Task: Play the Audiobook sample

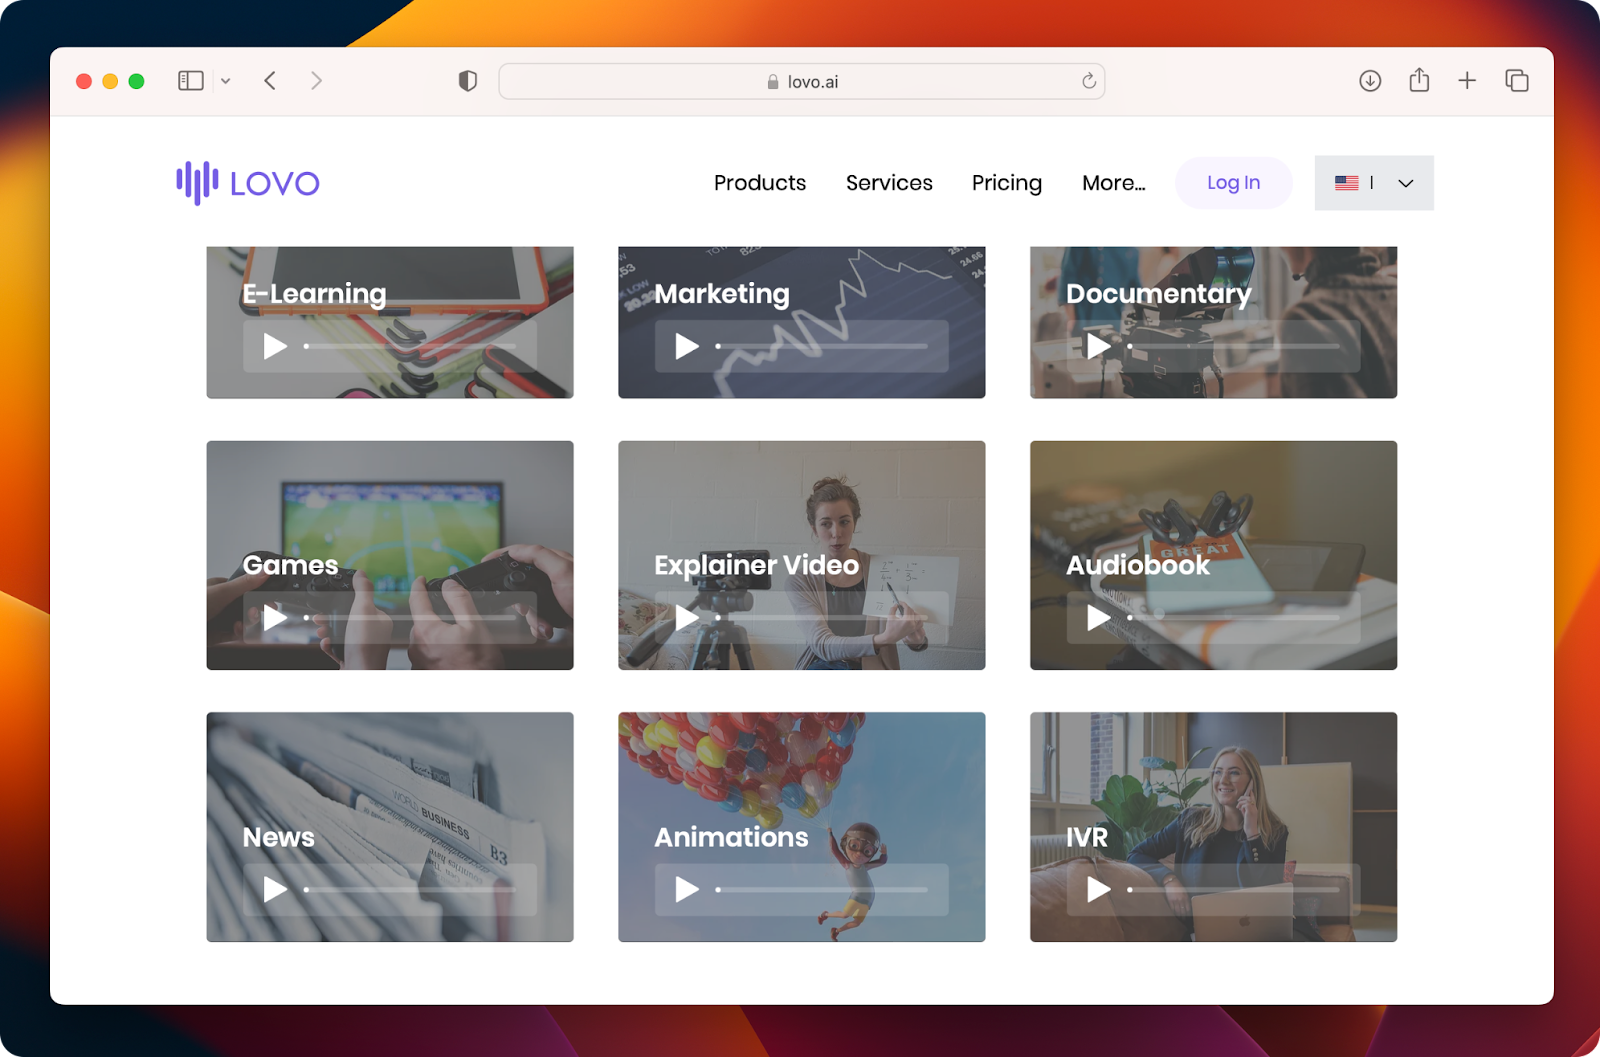Action: [x=1098, y=618]
